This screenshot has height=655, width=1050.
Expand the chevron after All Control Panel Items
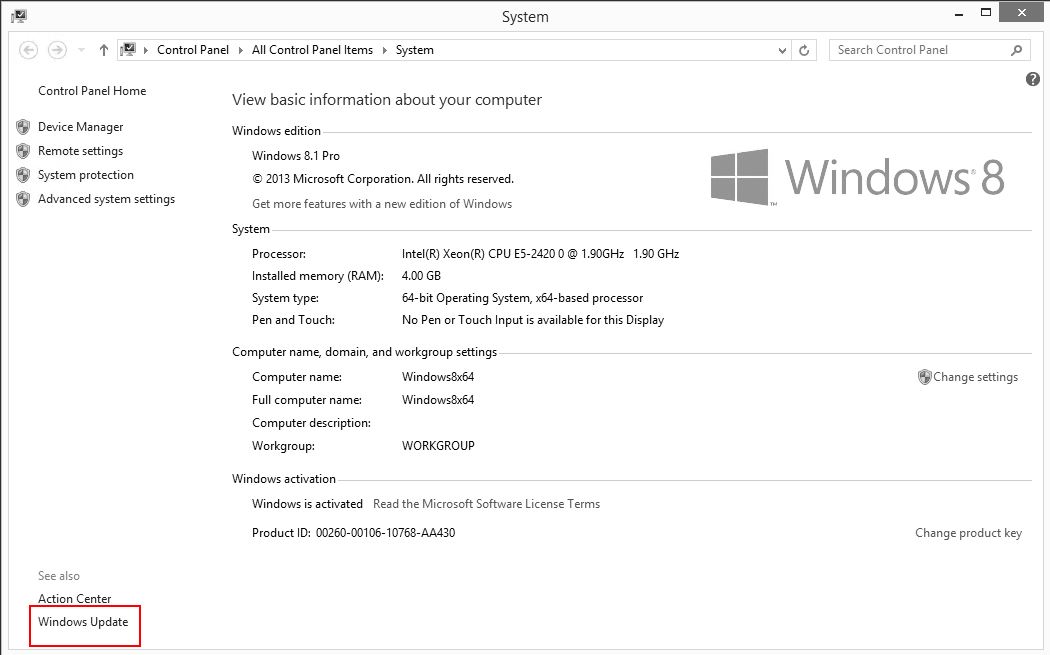point(385,50)
